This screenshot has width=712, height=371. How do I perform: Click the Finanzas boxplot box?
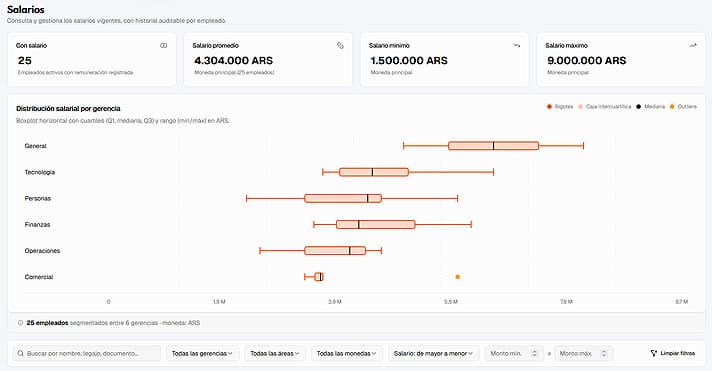click(376, 224)
